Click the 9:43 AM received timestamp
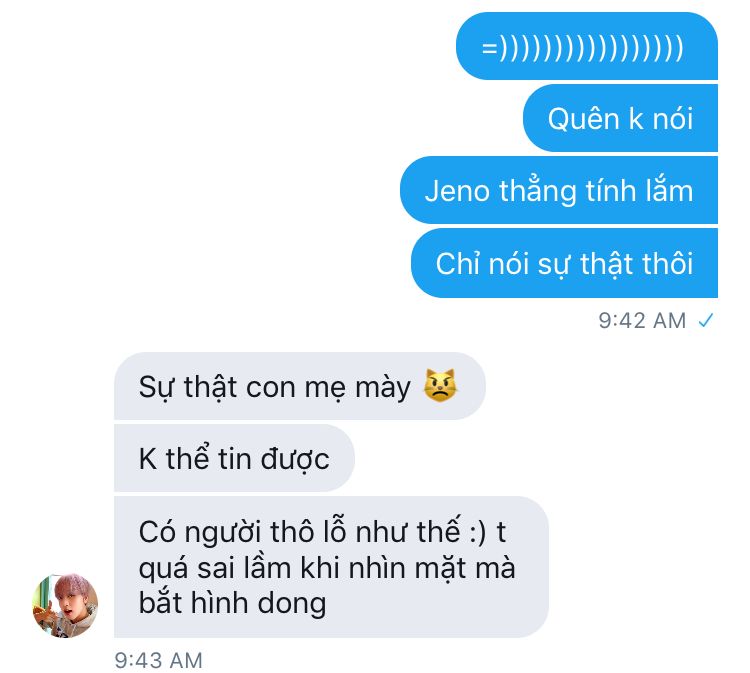 158,661
